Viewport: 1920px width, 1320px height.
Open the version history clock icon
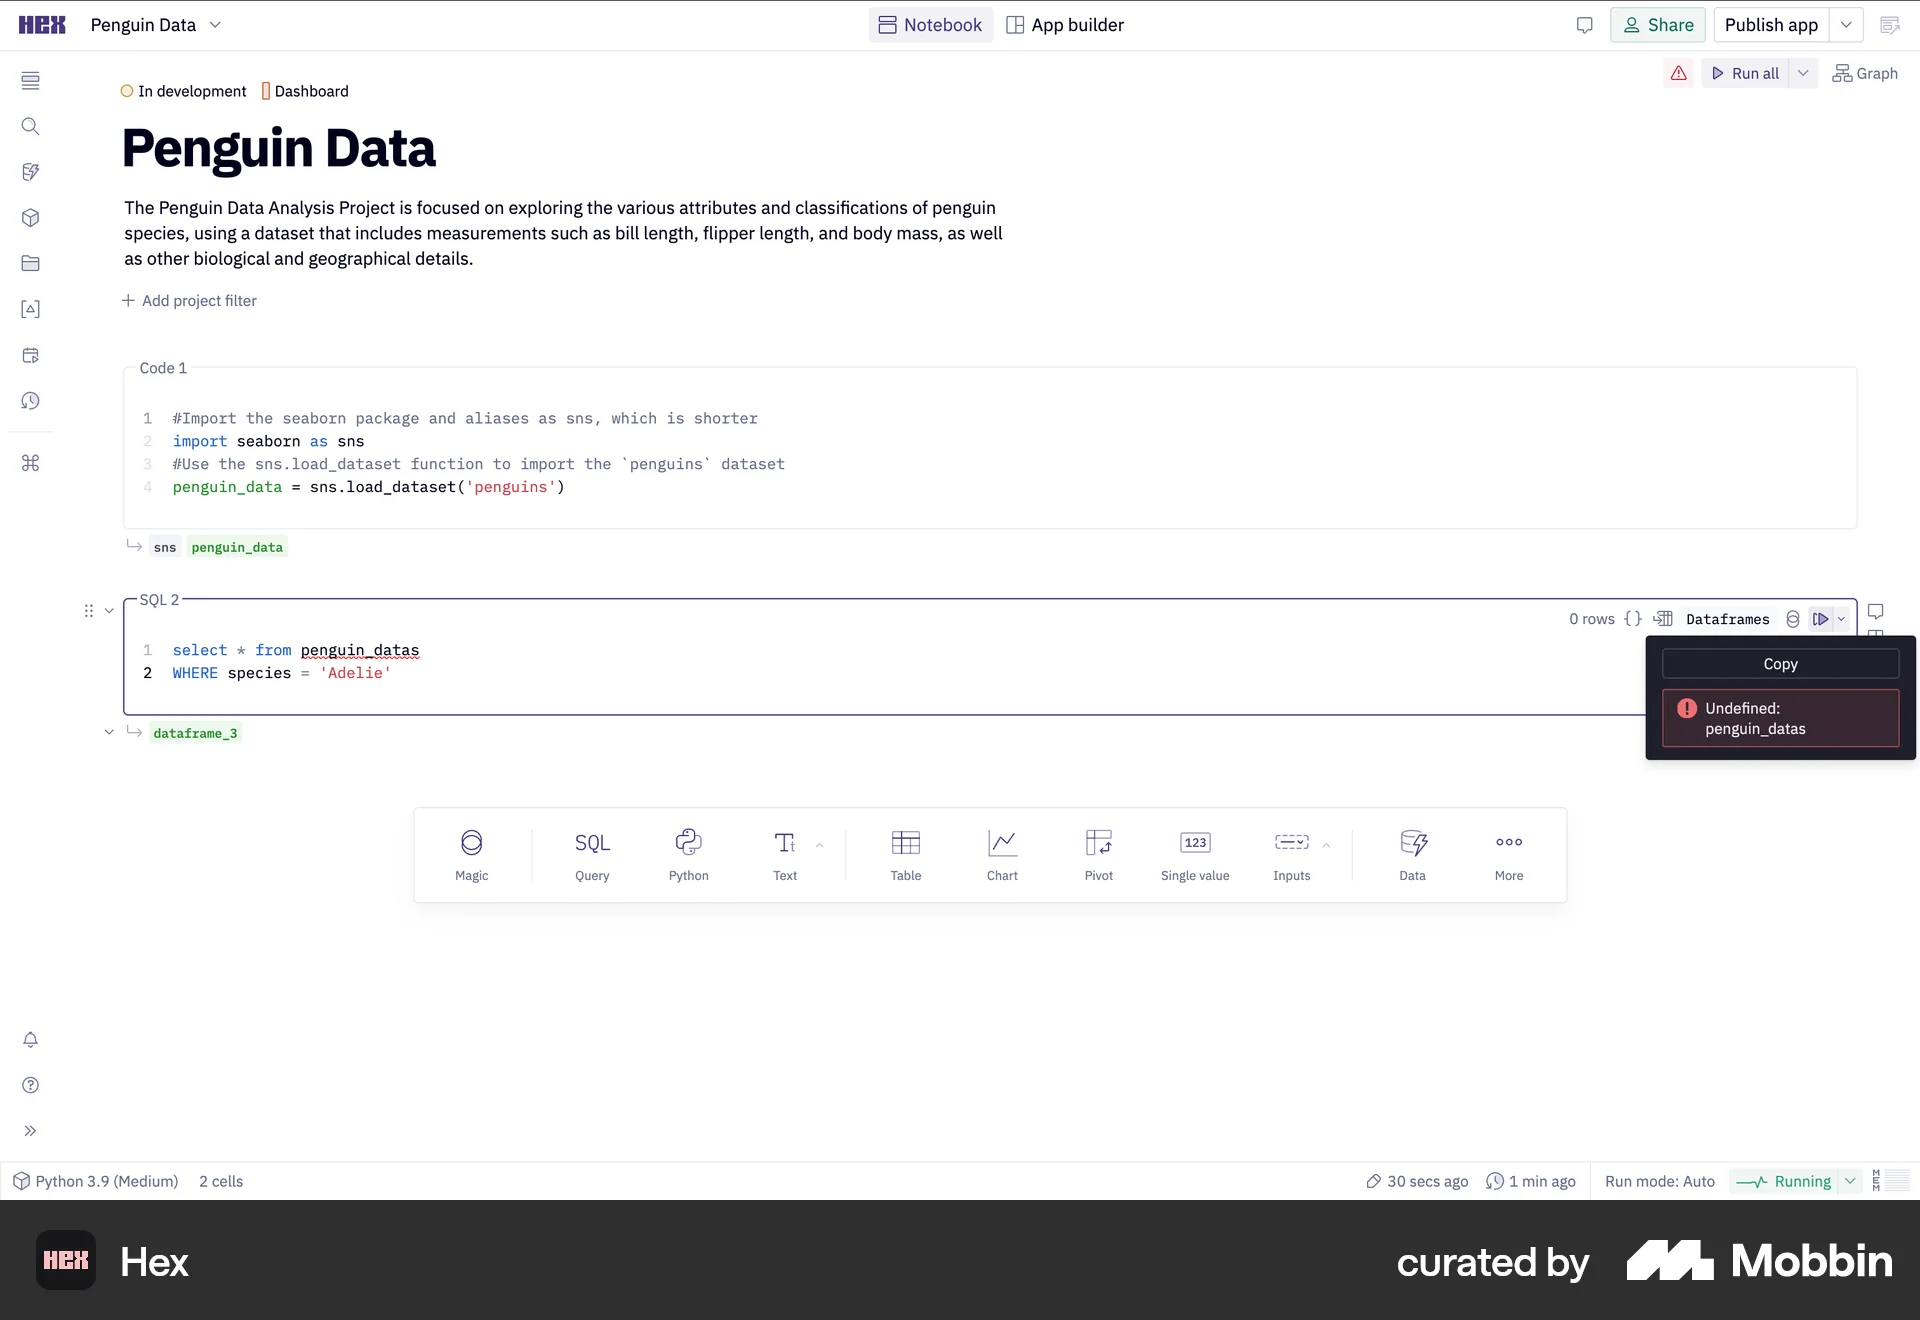(x=30, y=401)
